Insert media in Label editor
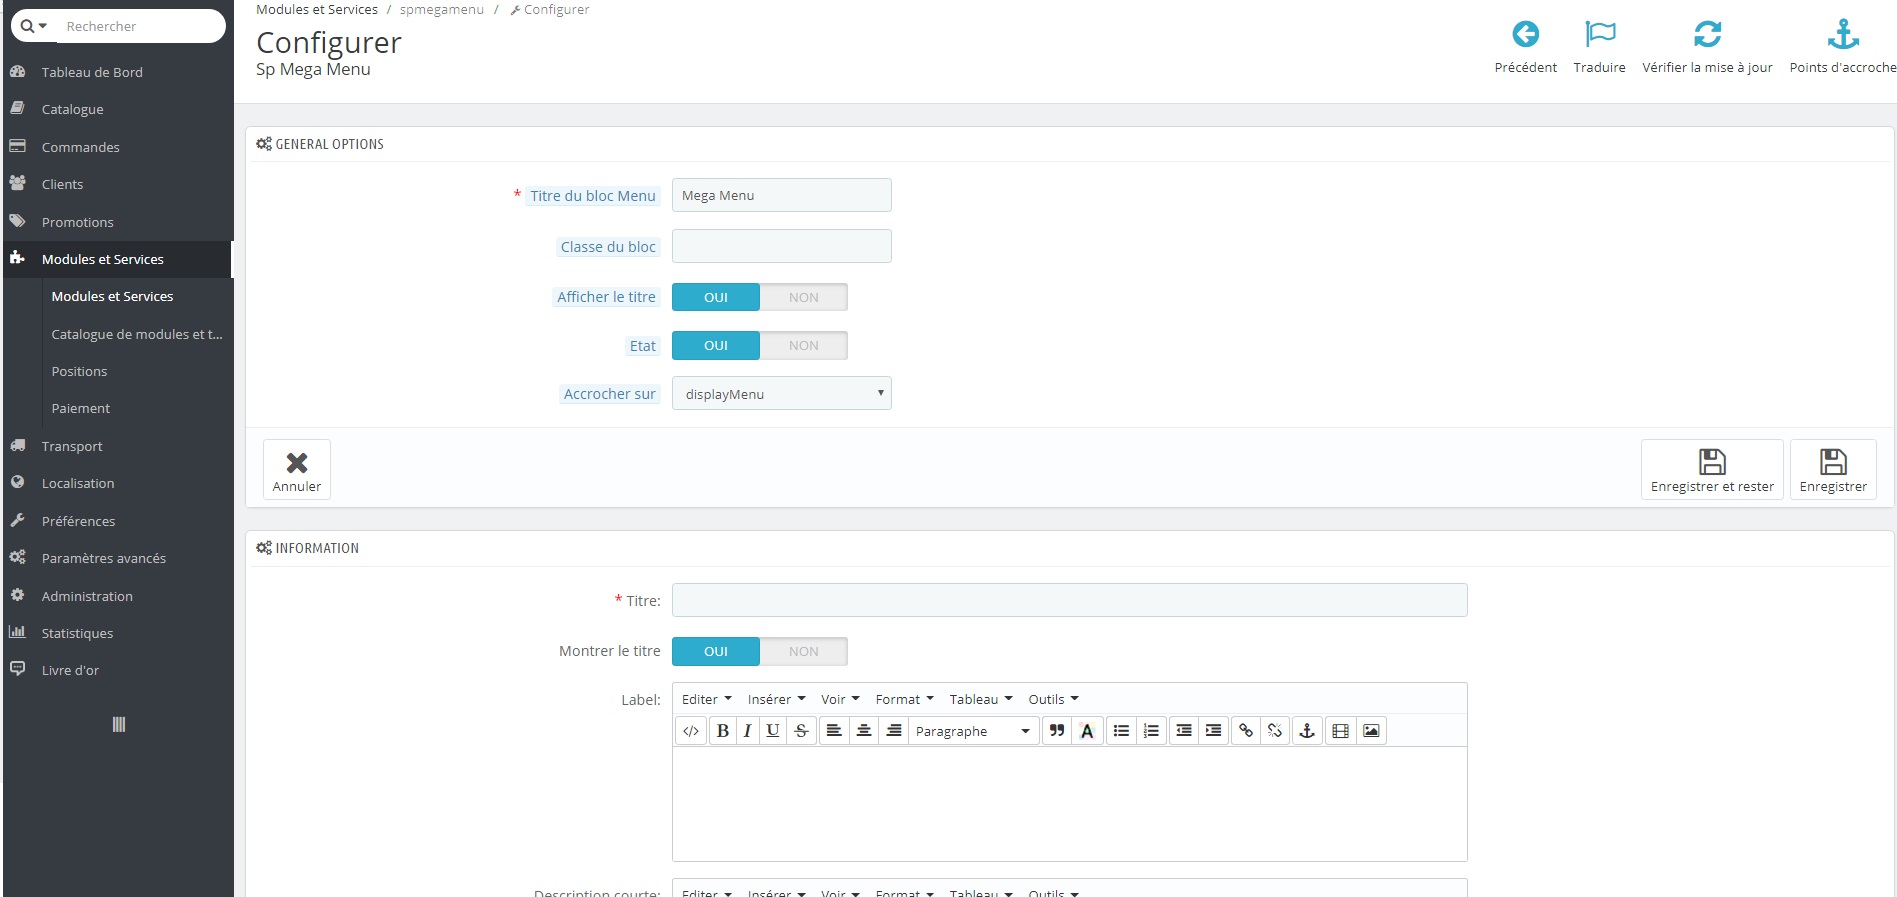 point(1341,731)
